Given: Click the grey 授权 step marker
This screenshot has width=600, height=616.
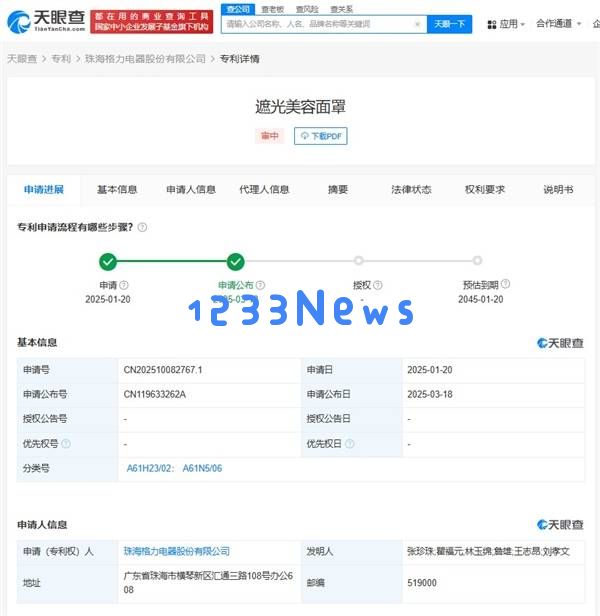Looking at the screenshot, I should click(x=358, y=260).
